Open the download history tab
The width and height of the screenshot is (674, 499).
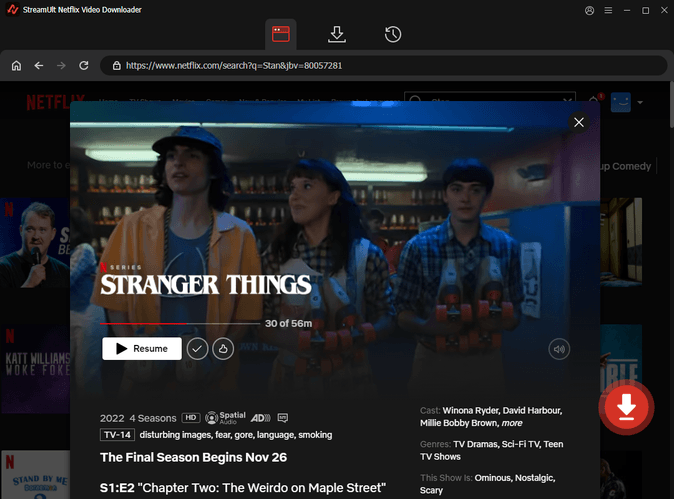393,34
